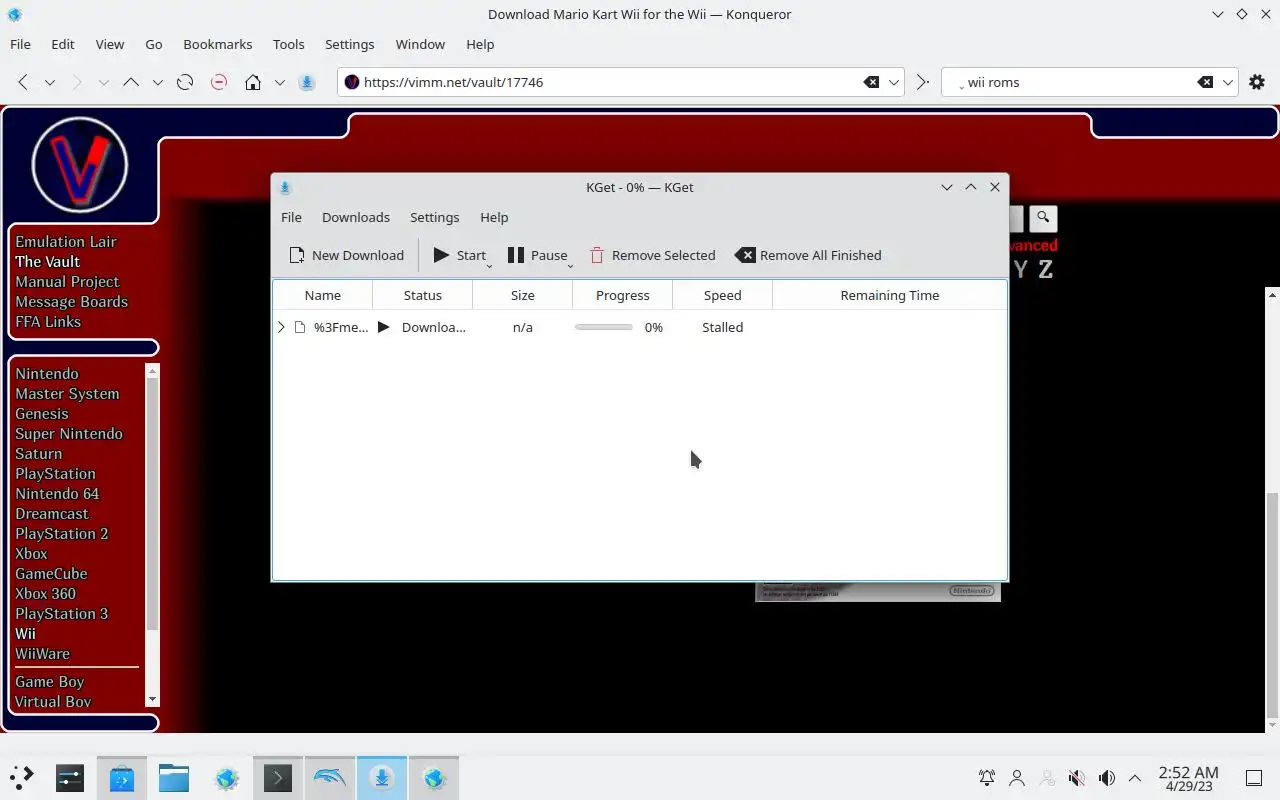This screenshot has width=1280, height=800.
Task: Click Remove All Finished in KGet
Action: pos(808,255)
